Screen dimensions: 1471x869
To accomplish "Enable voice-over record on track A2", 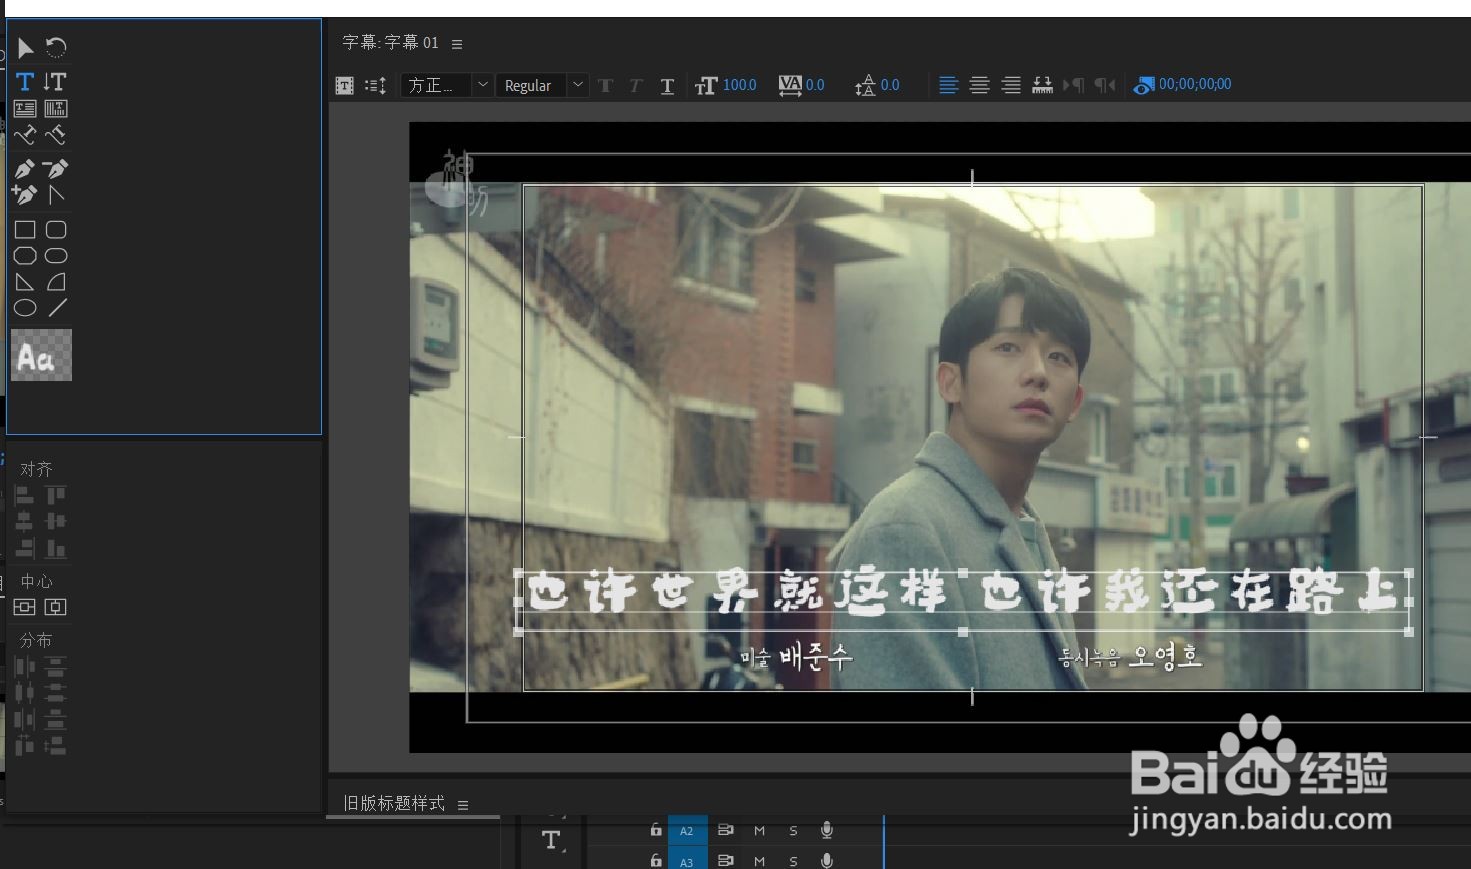I will pos(827,830).
